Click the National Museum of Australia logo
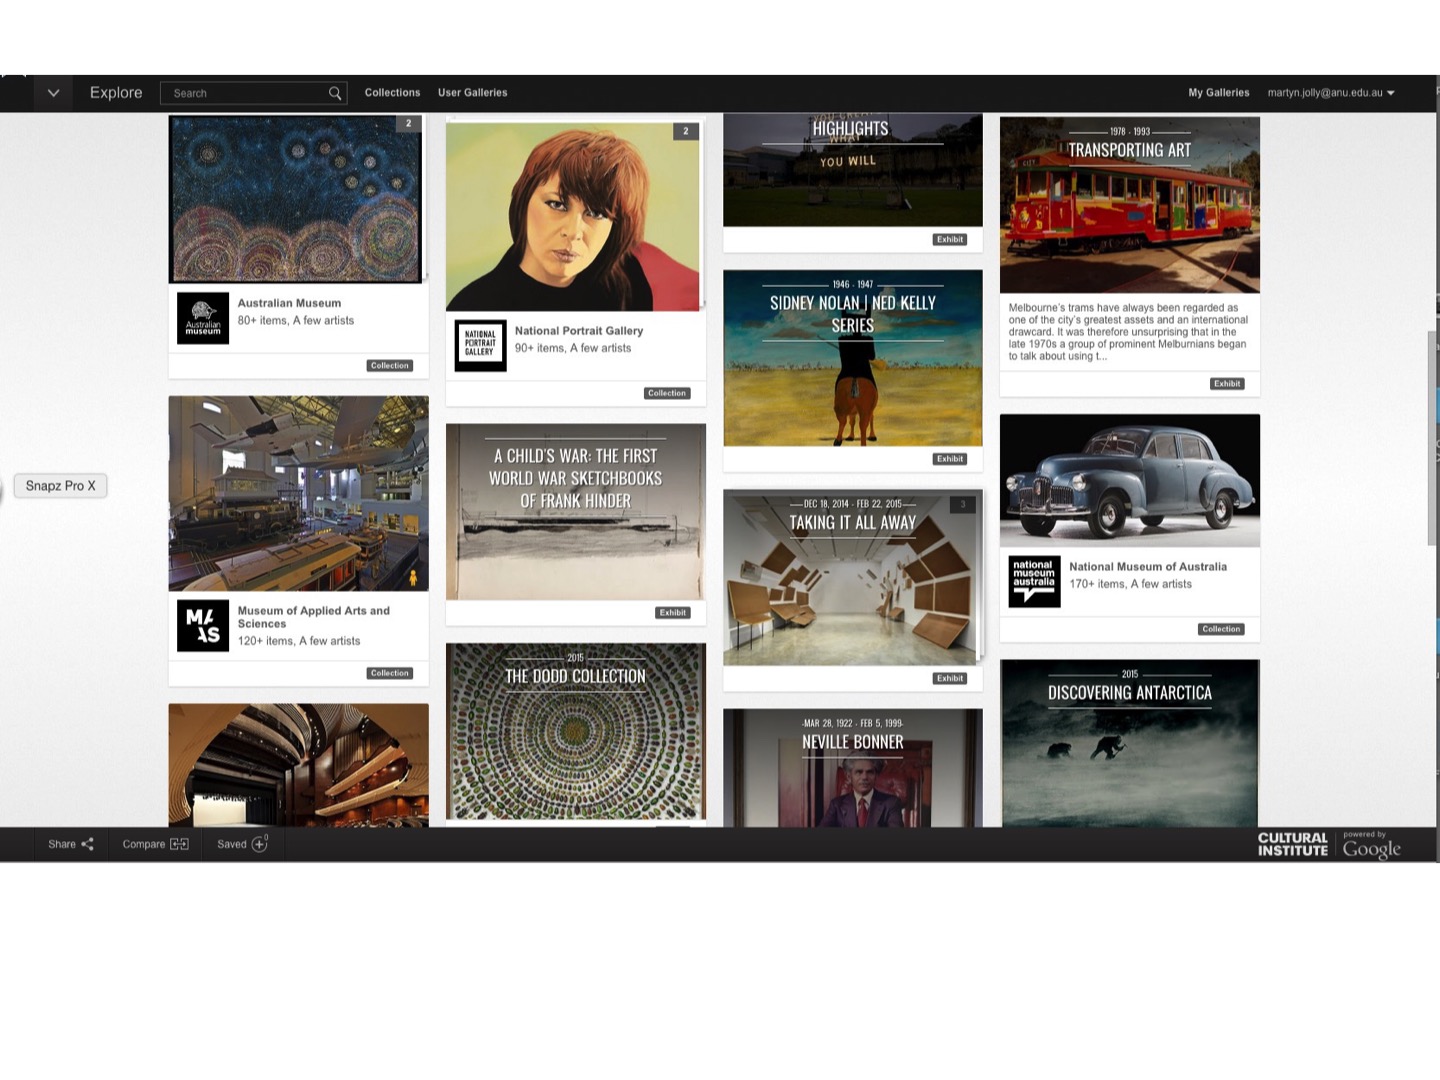The height and width of the screenshot is (1080, 1440). click(1034, 581)
